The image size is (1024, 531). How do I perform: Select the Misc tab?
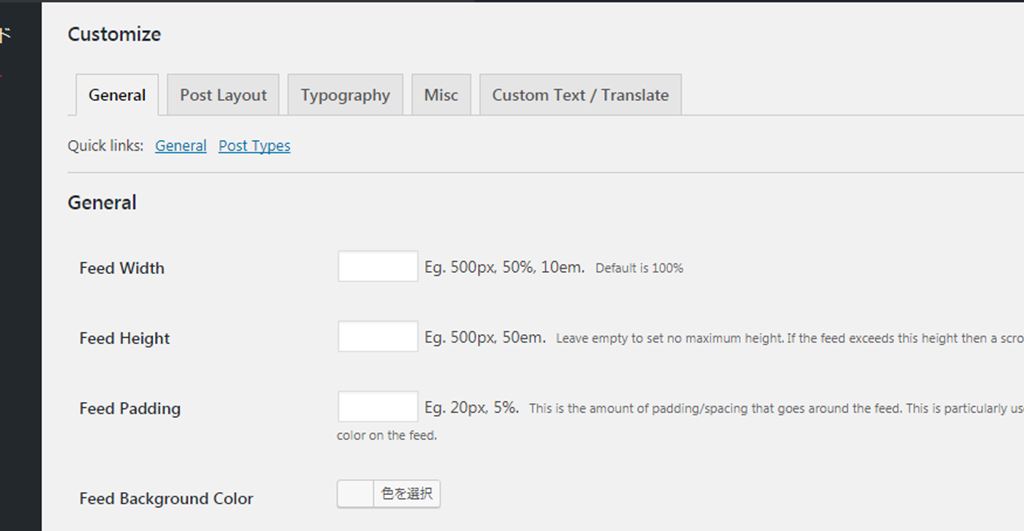[441, 95]
